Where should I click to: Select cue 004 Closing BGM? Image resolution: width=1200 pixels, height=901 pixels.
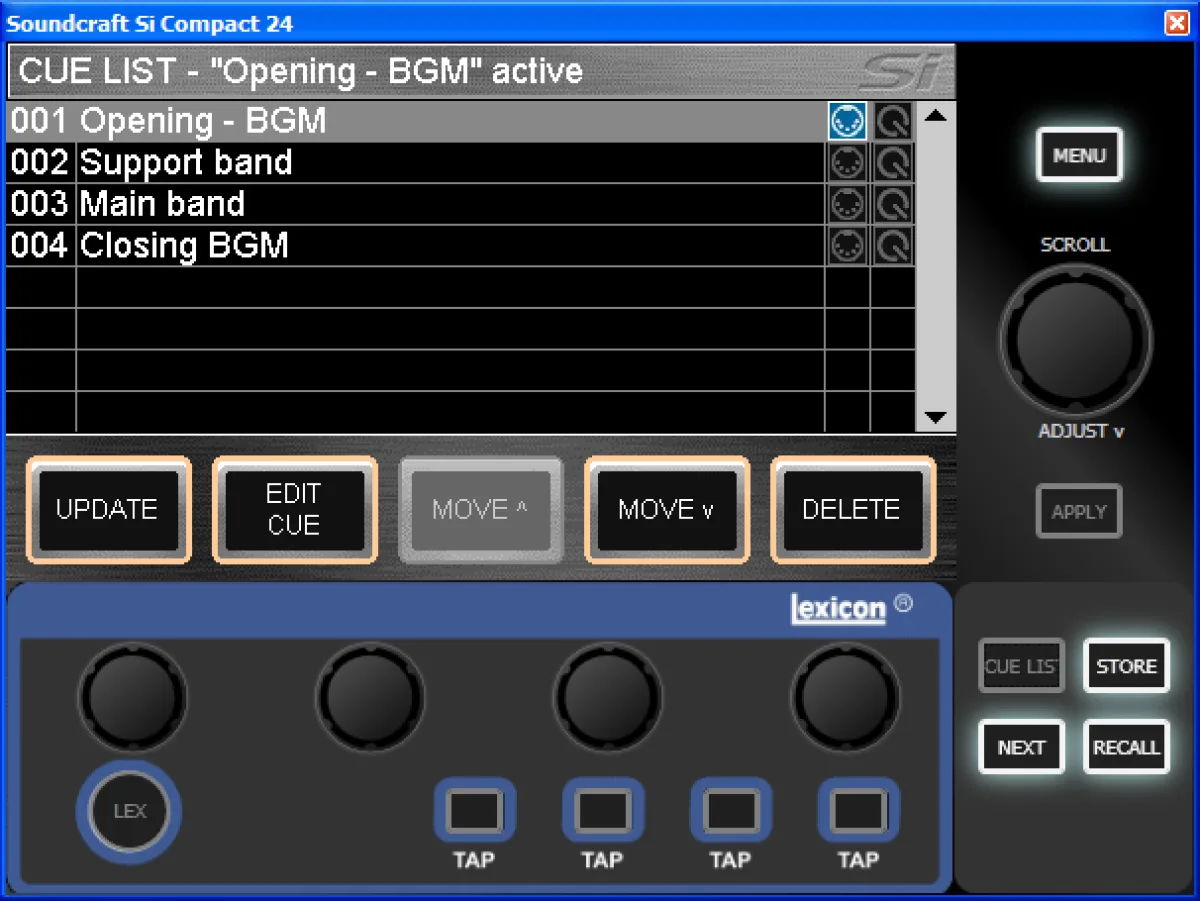460,246
